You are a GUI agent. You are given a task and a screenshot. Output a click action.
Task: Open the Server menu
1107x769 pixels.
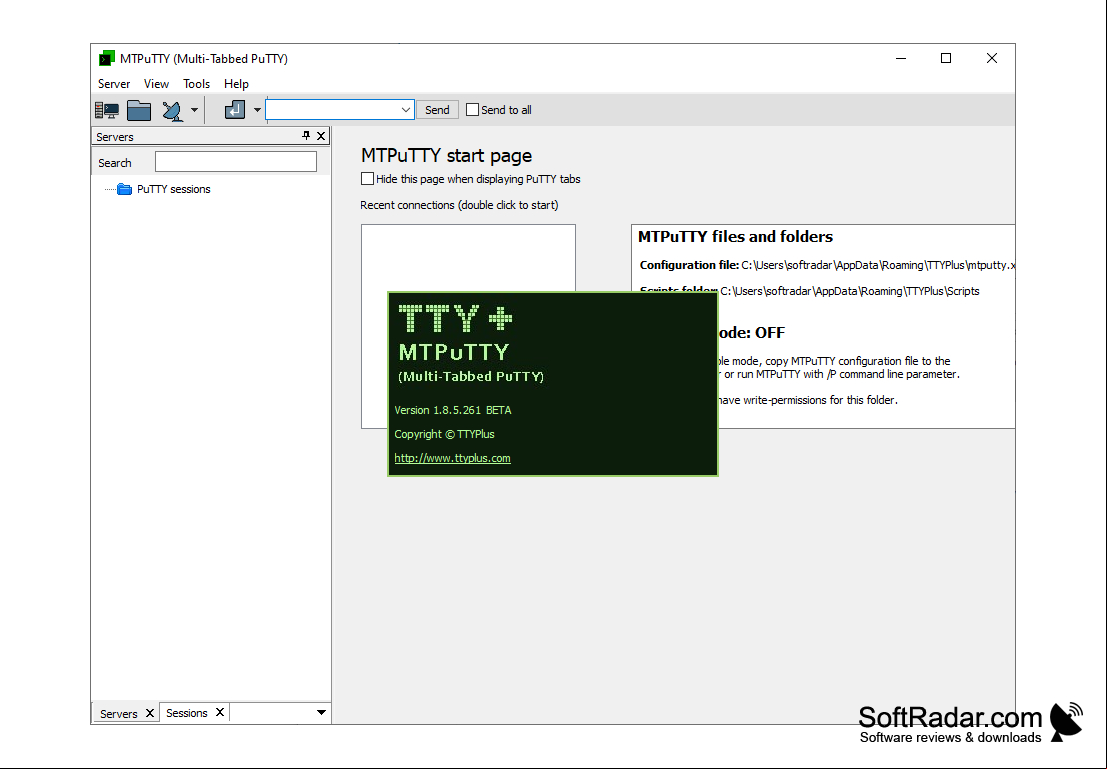(114, 84)
